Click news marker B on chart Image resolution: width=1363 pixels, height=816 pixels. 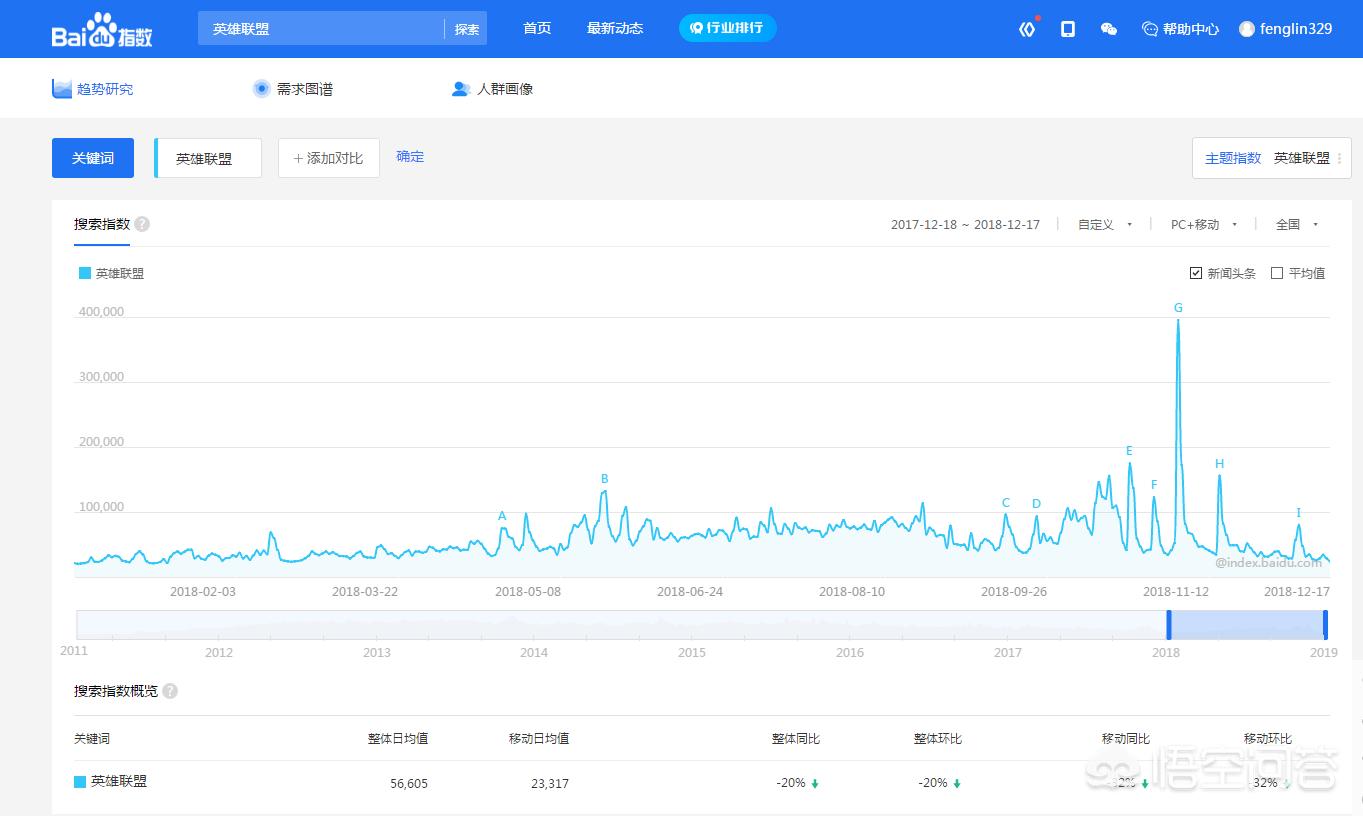click(x=604, y=479)
